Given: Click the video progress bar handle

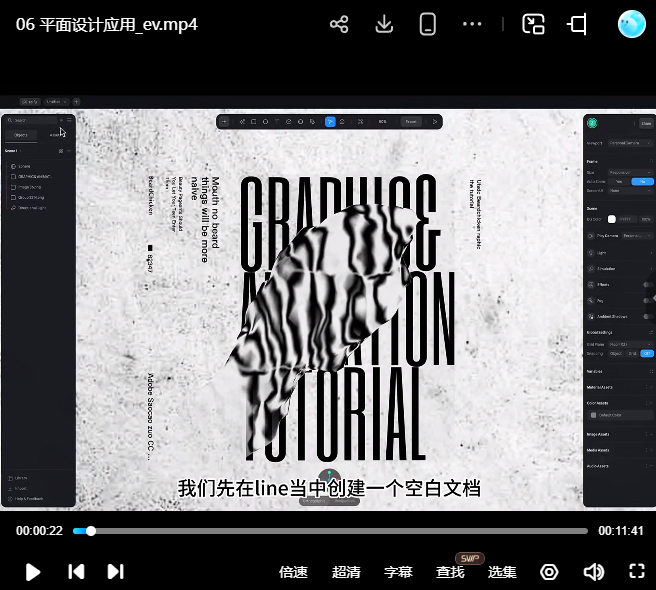Looking at the screenshot, I should coord(91,531).
